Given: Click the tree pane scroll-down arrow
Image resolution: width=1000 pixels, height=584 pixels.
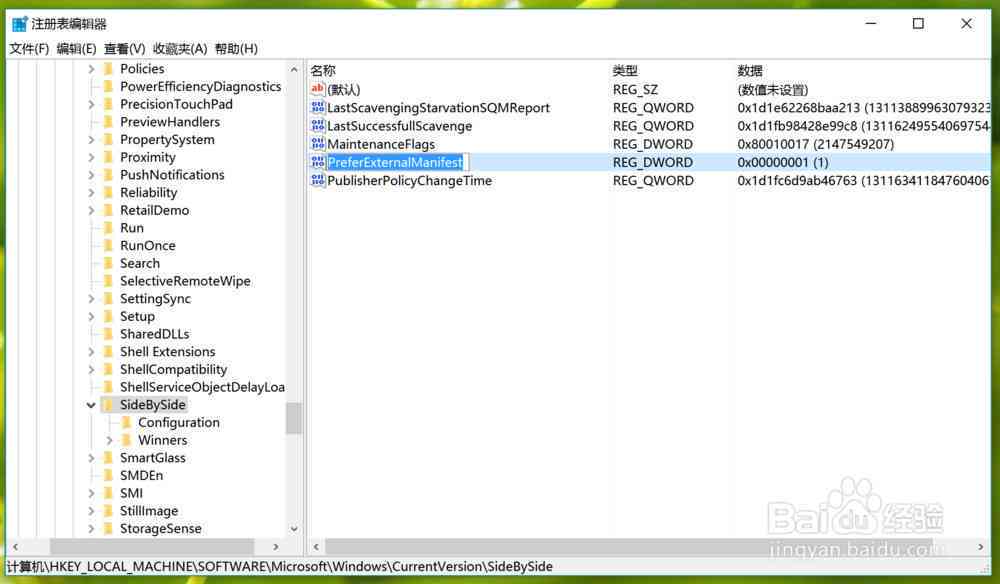Looking at the screenshot, I should click(294, 529).
